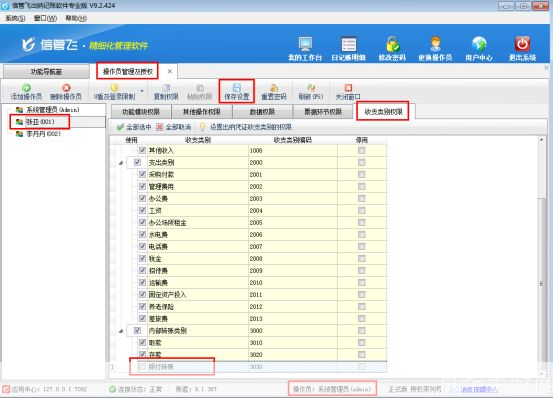Collapse the 支出类别 tree node

point(121,163)
